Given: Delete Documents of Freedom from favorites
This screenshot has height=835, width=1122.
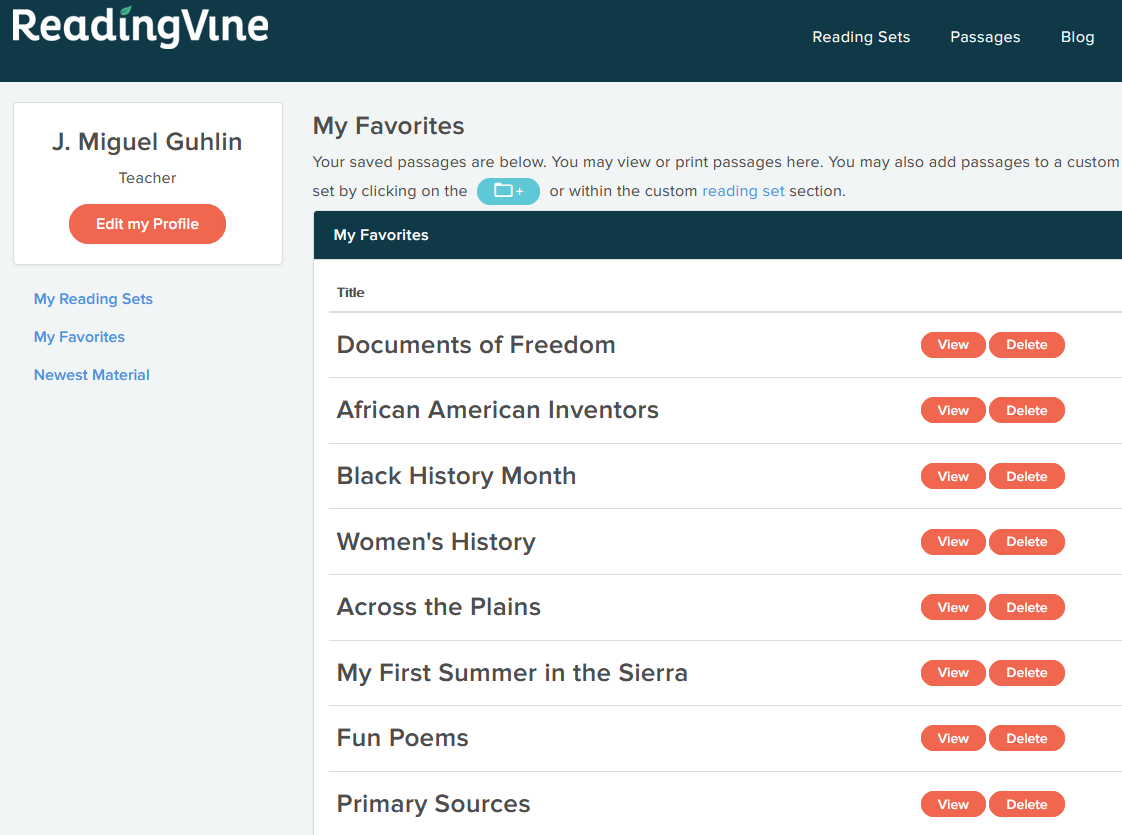Looking at the screenshot, I should point(1026,345).
